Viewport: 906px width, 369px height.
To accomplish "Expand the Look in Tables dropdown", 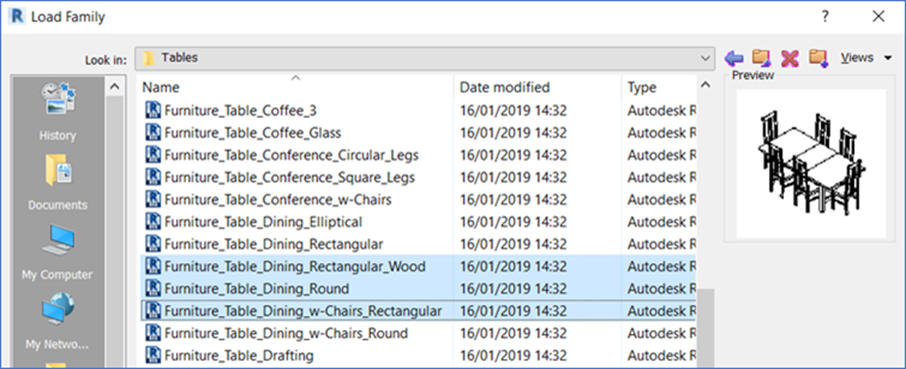I will (705, 58).
